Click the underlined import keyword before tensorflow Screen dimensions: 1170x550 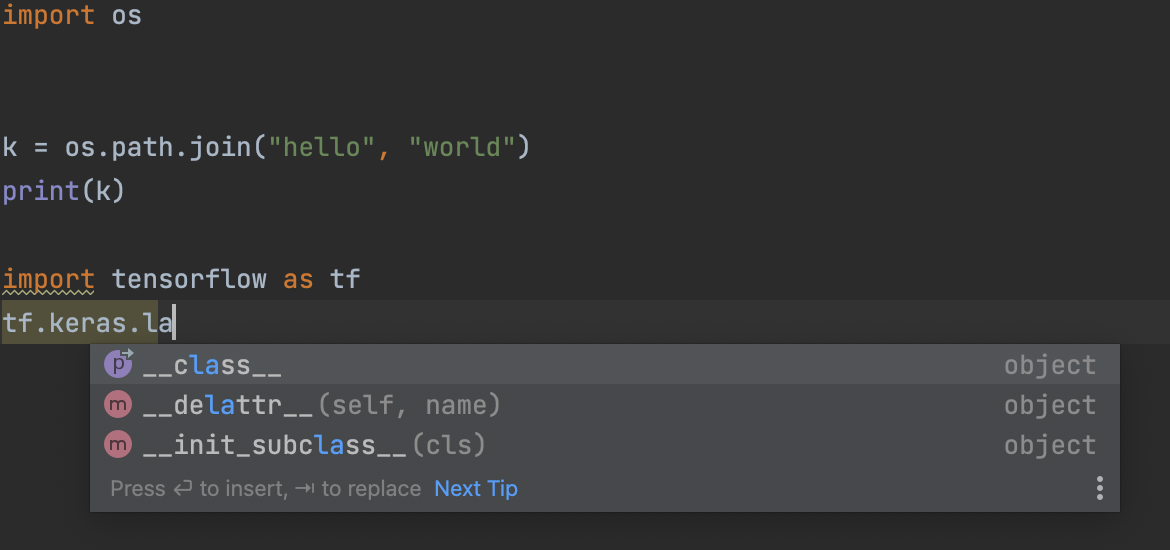point(49,280)
